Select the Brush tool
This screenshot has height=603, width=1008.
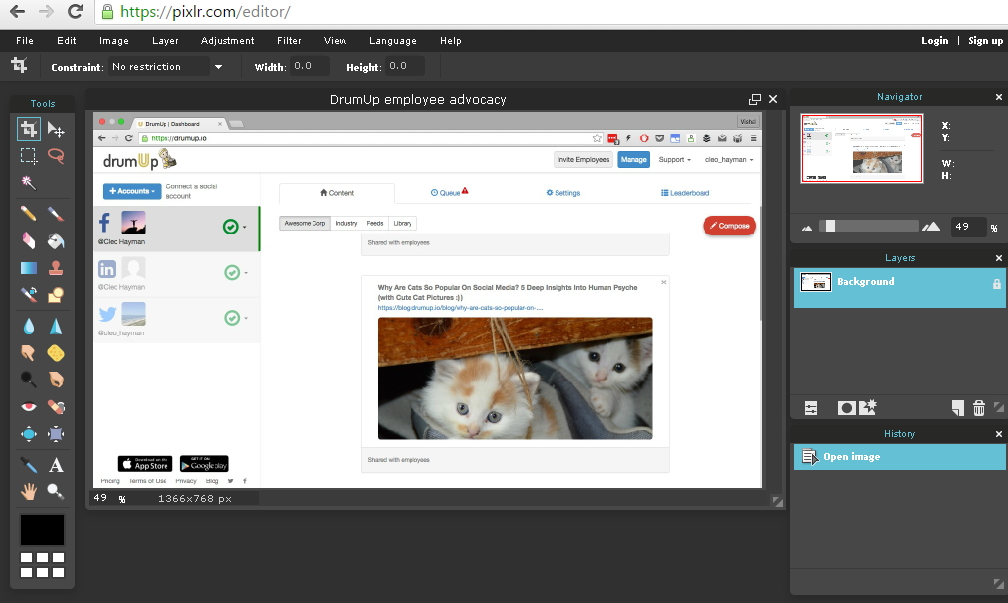pyautogui.click(x=56, y=213)
